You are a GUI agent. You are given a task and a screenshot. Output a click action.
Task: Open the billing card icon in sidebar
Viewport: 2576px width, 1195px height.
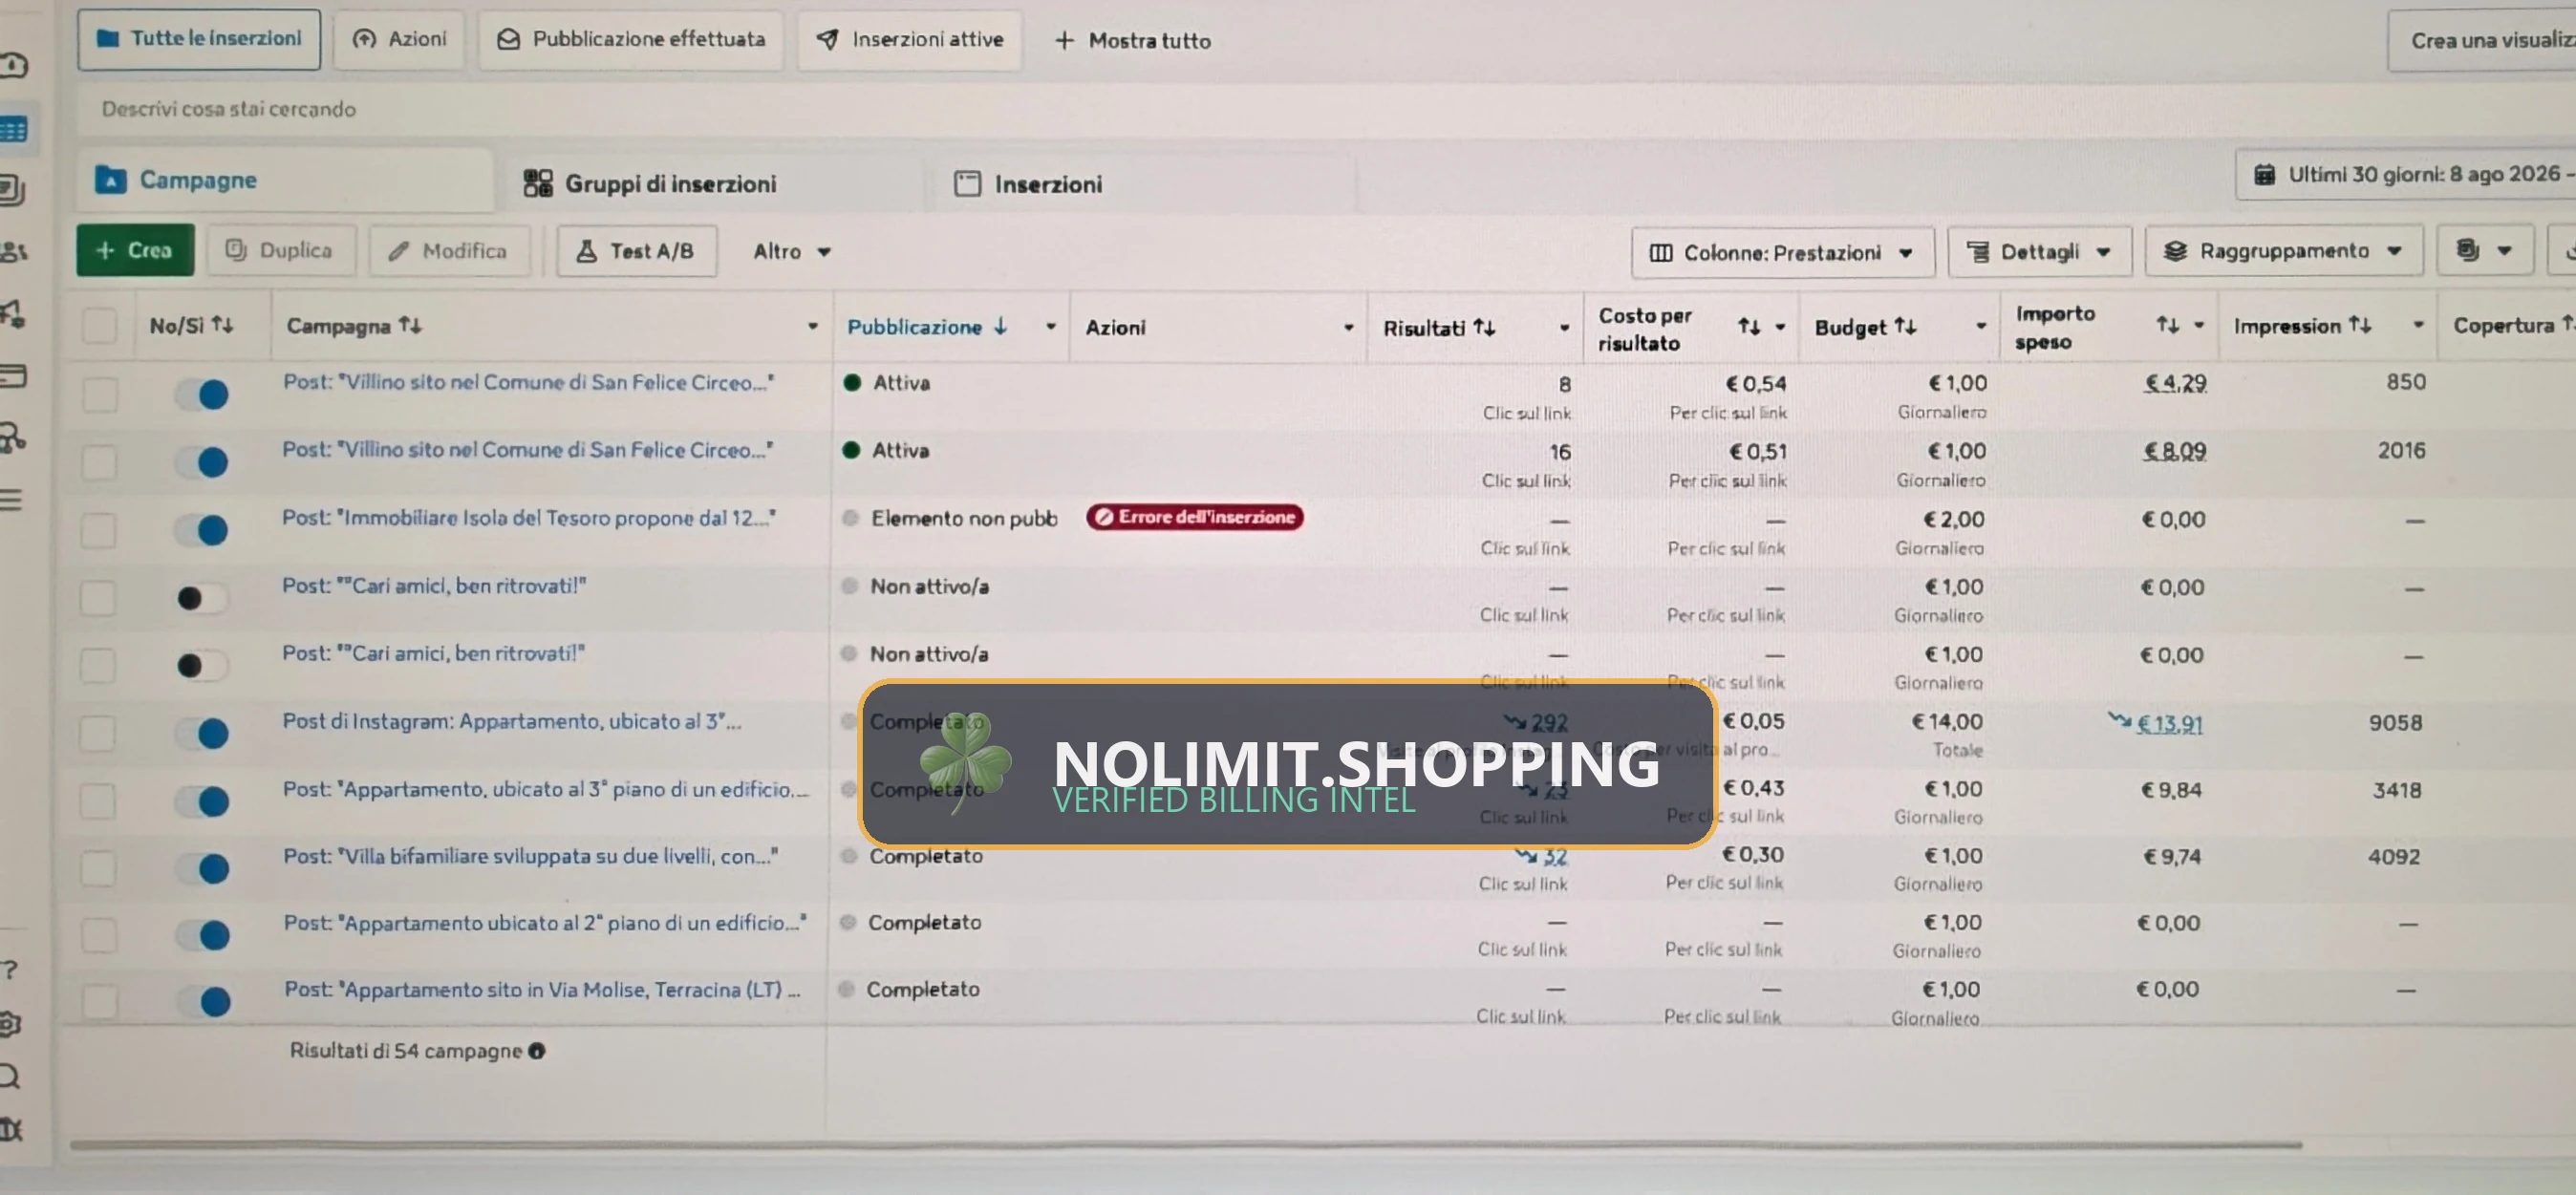click(x=14, y=376)
